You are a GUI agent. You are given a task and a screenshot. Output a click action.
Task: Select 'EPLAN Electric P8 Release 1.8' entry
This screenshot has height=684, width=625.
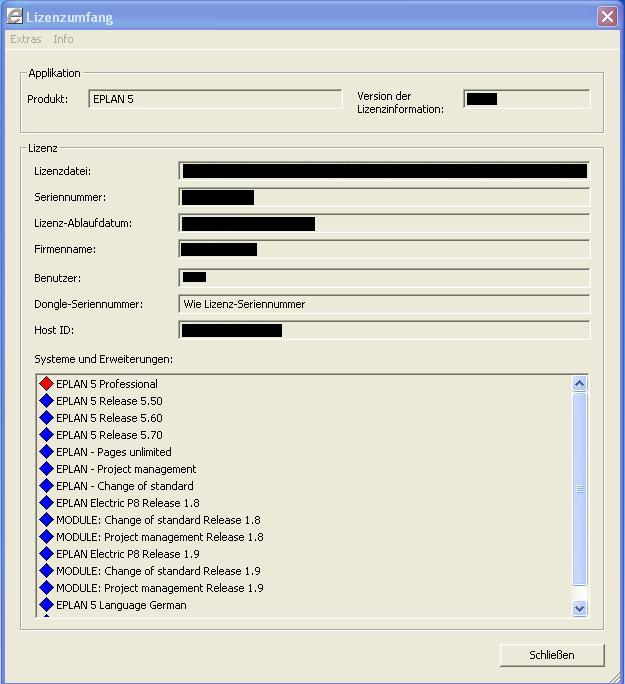click(x=128, y=503)
